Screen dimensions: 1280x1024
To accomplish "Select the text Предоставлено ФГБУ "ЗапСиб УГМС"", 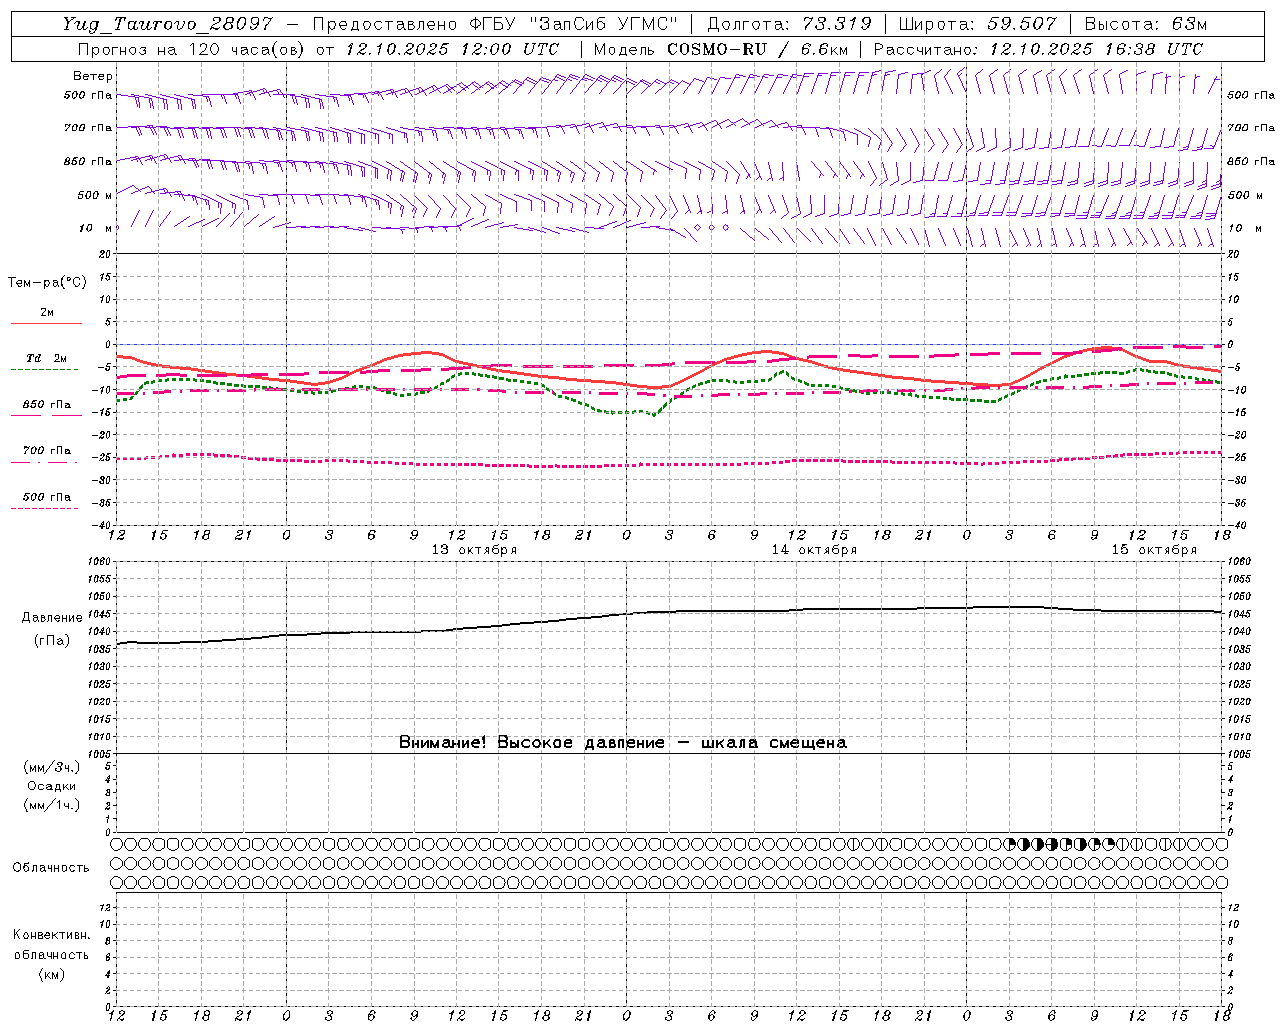I will pyautogui.click(x=498, y=24).
